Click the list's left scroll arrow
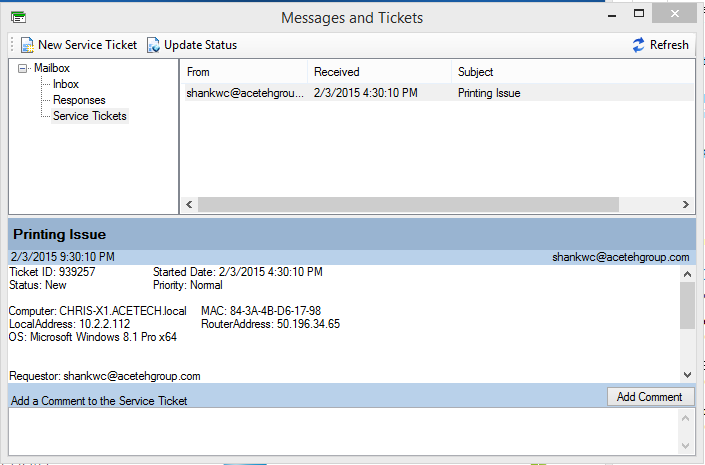The height and width of the screenshot is (465, 705). point(189,205)
